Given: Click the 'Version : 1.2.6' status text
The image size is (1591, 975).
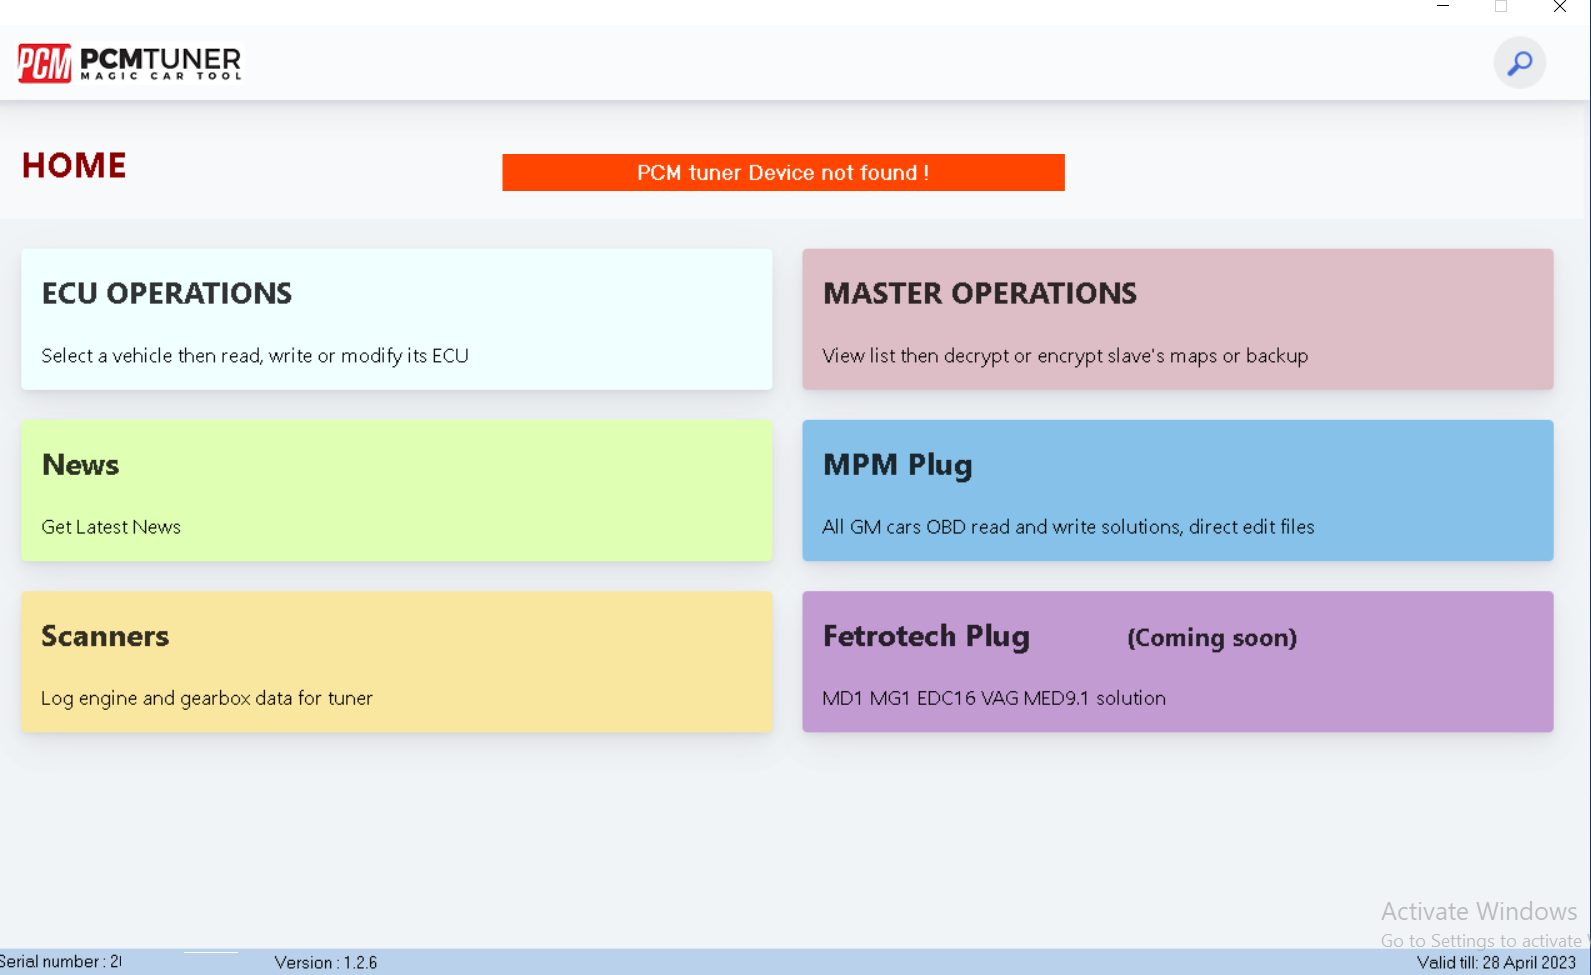Looking at the screenshot, I should pos(326,962).
